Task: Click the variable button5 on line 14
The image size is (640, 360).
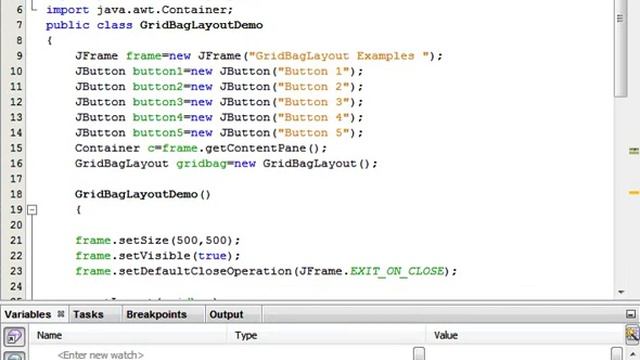Action: [158, 133]
